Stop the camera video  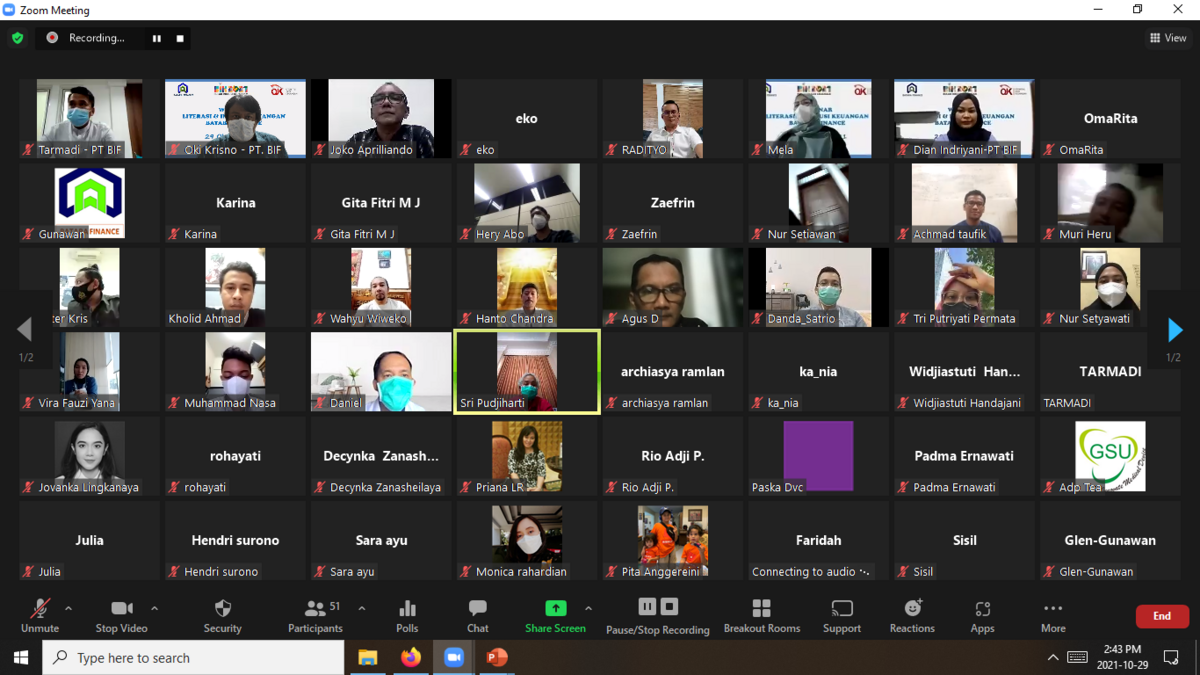coord(121,615)
